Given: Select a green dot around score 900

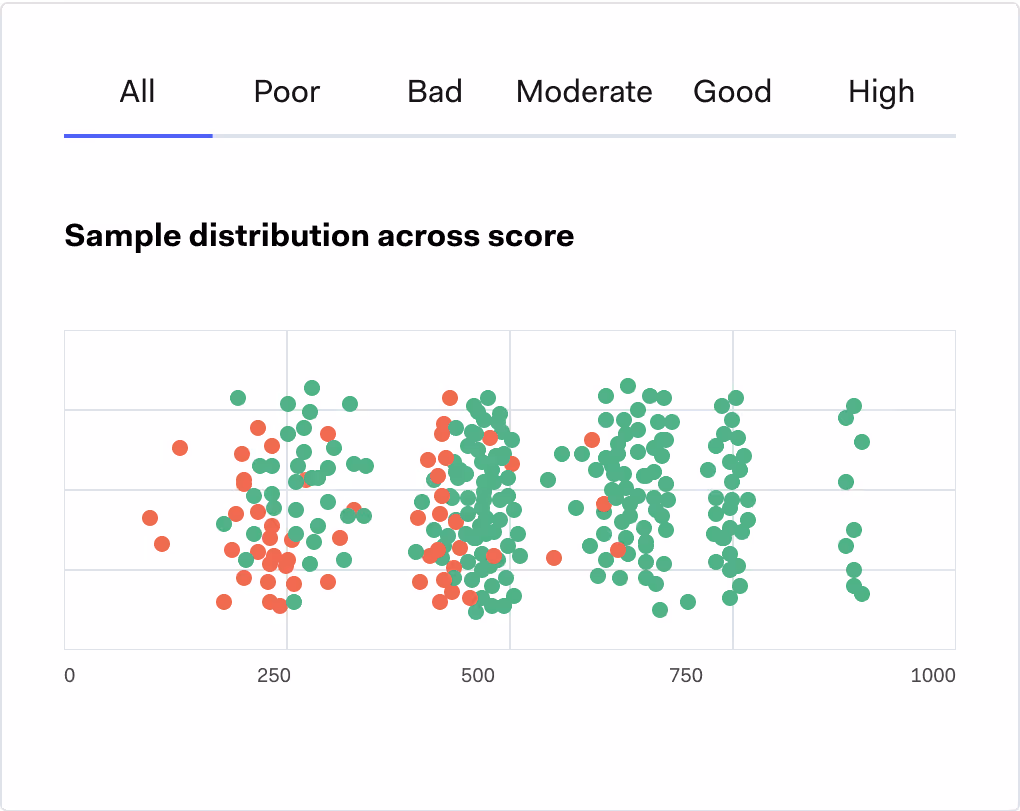Looking at the screenshot, I should coord(852,406).
